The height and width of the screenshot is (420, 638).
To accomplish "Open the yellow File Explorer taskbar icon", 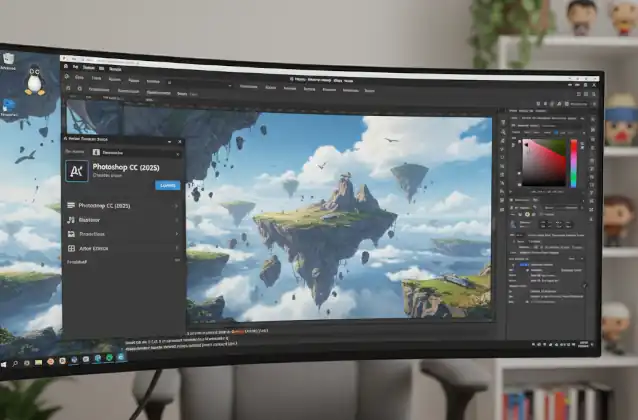I will (x=38, y=362).
